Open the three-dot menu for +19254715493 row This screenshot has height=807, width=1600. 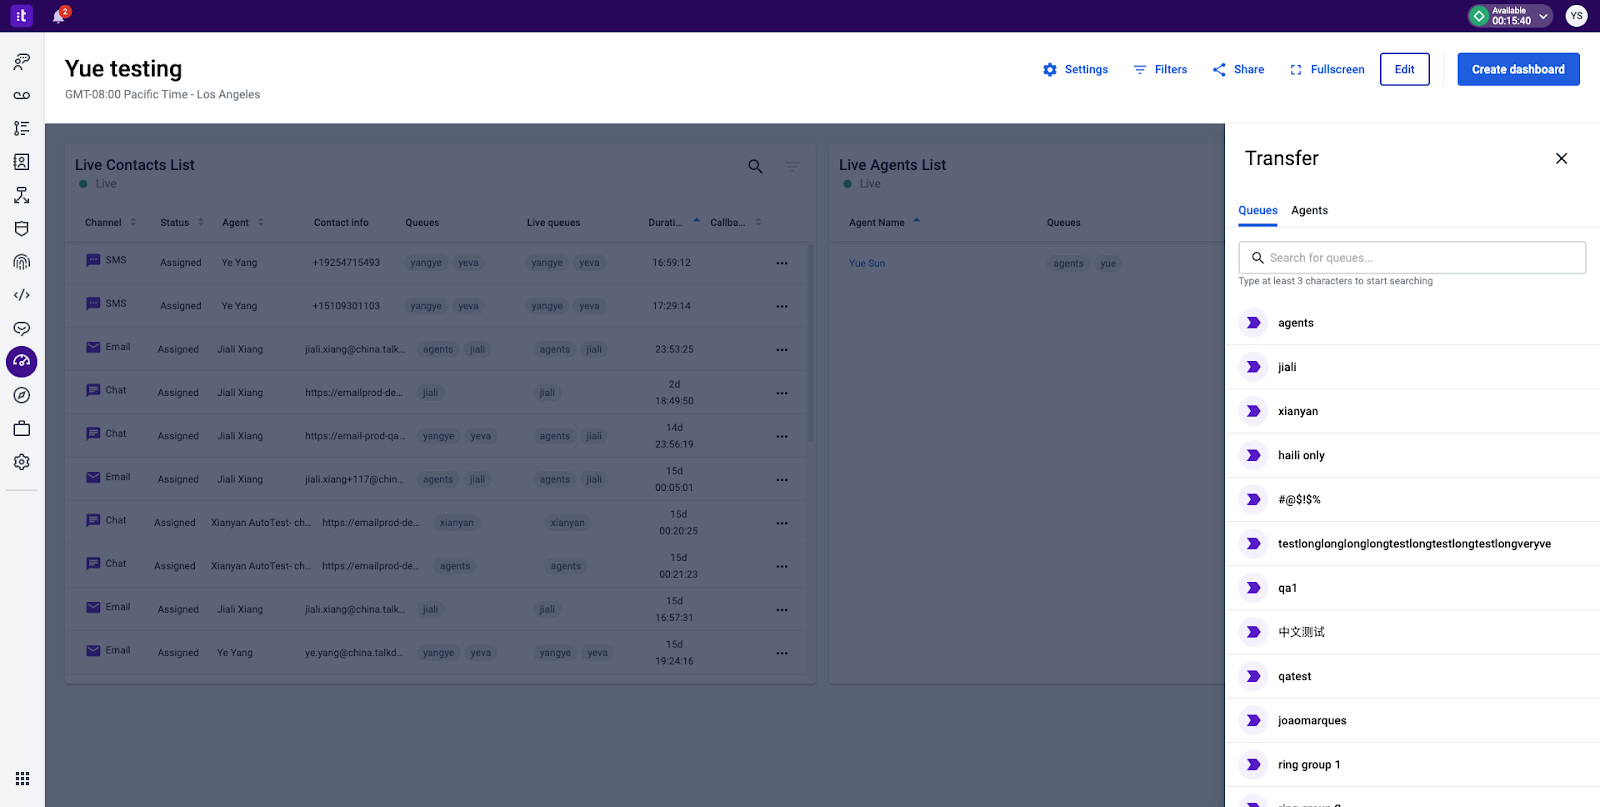coord(782,263)
